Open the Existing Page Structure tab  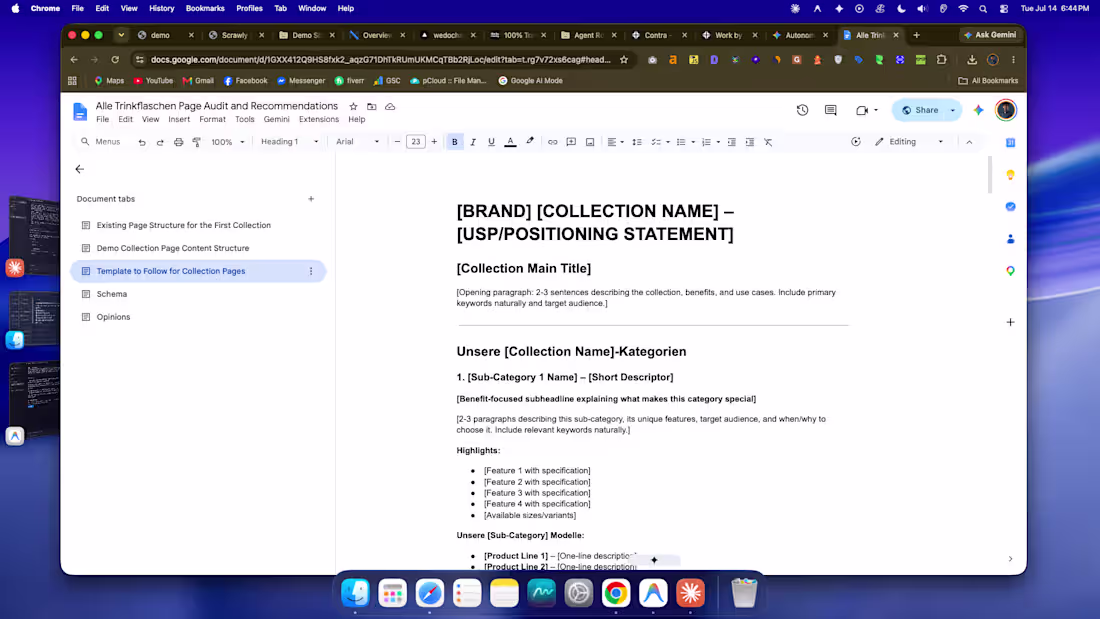click(184, 225)
